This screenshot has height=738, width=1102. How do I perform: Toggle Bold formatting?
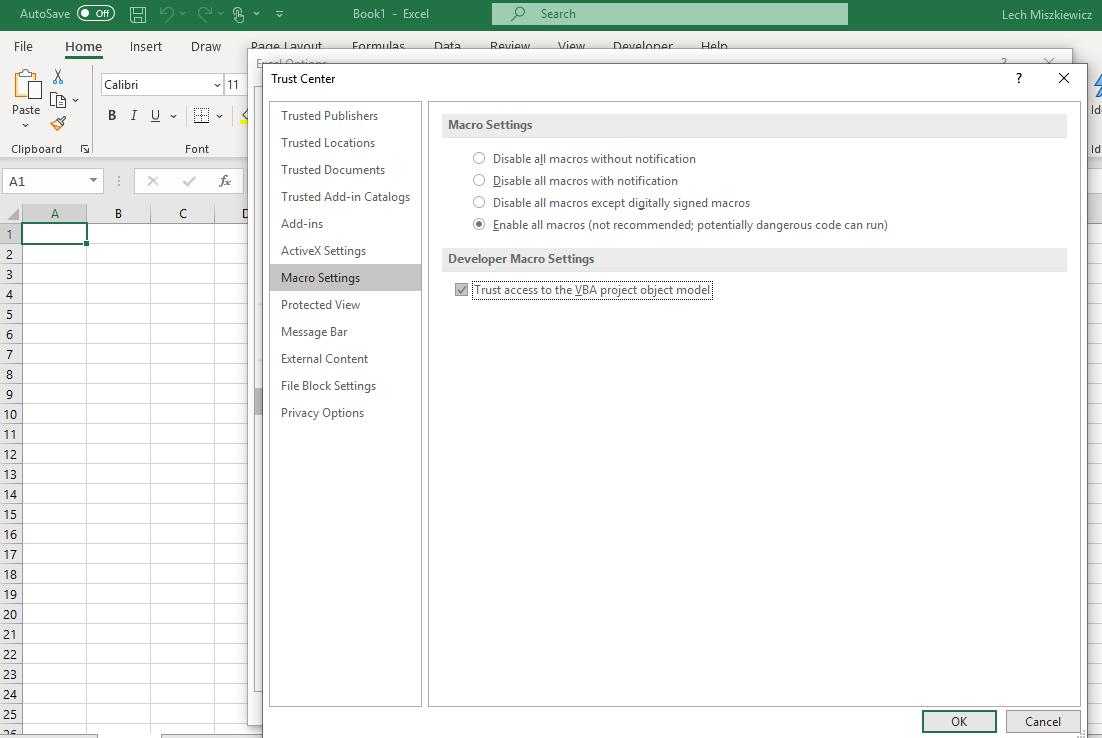(113, 116)
